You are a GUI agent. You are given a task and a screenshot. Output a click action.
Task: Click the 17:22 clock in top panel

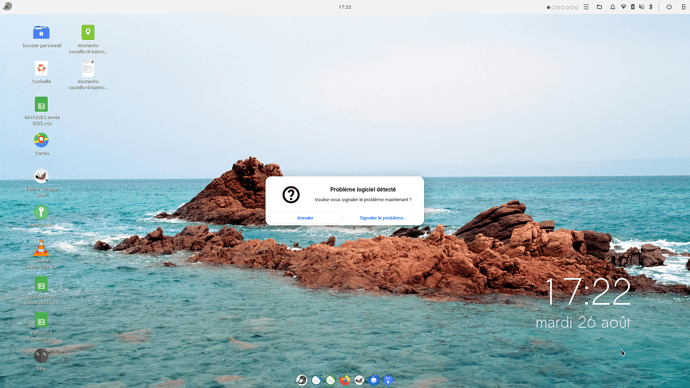click(x=345, y=7)
